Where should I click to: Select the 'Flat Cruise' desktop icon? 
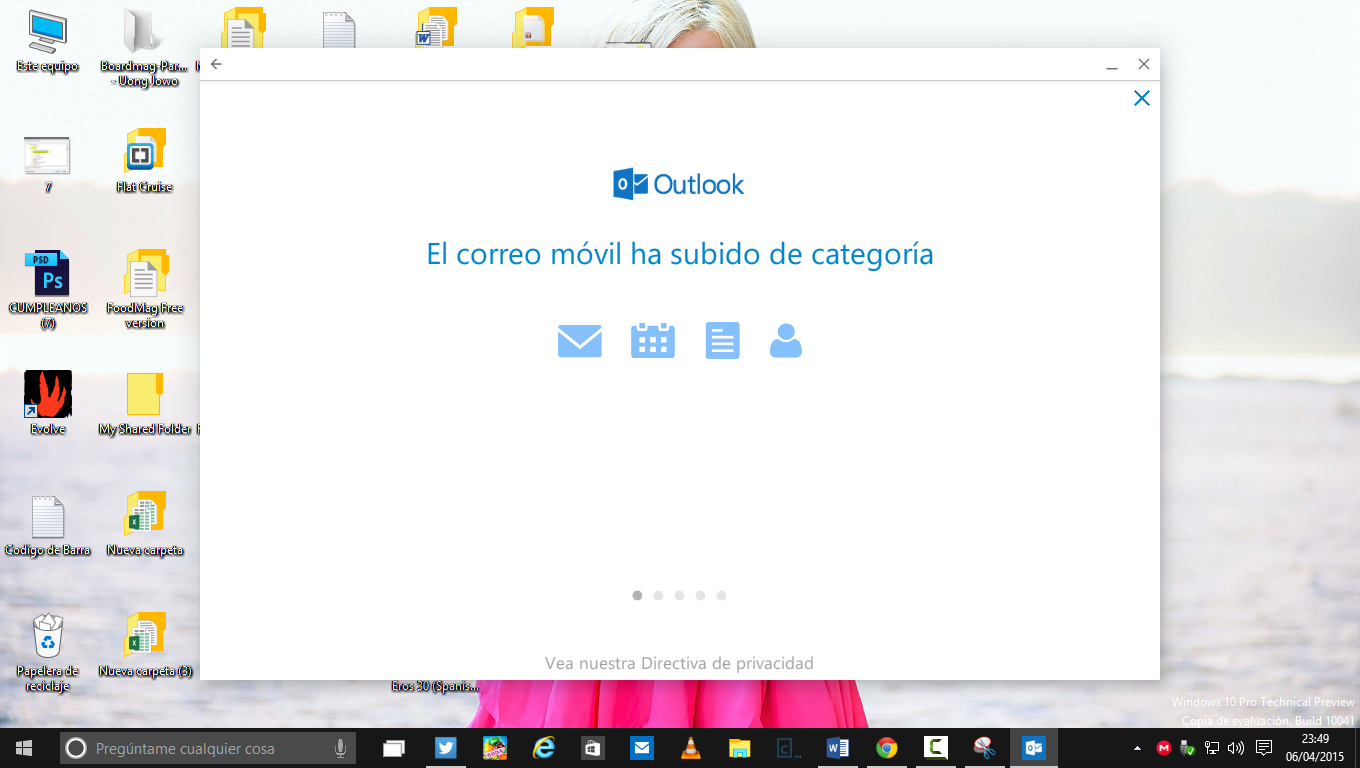point(144,162)
